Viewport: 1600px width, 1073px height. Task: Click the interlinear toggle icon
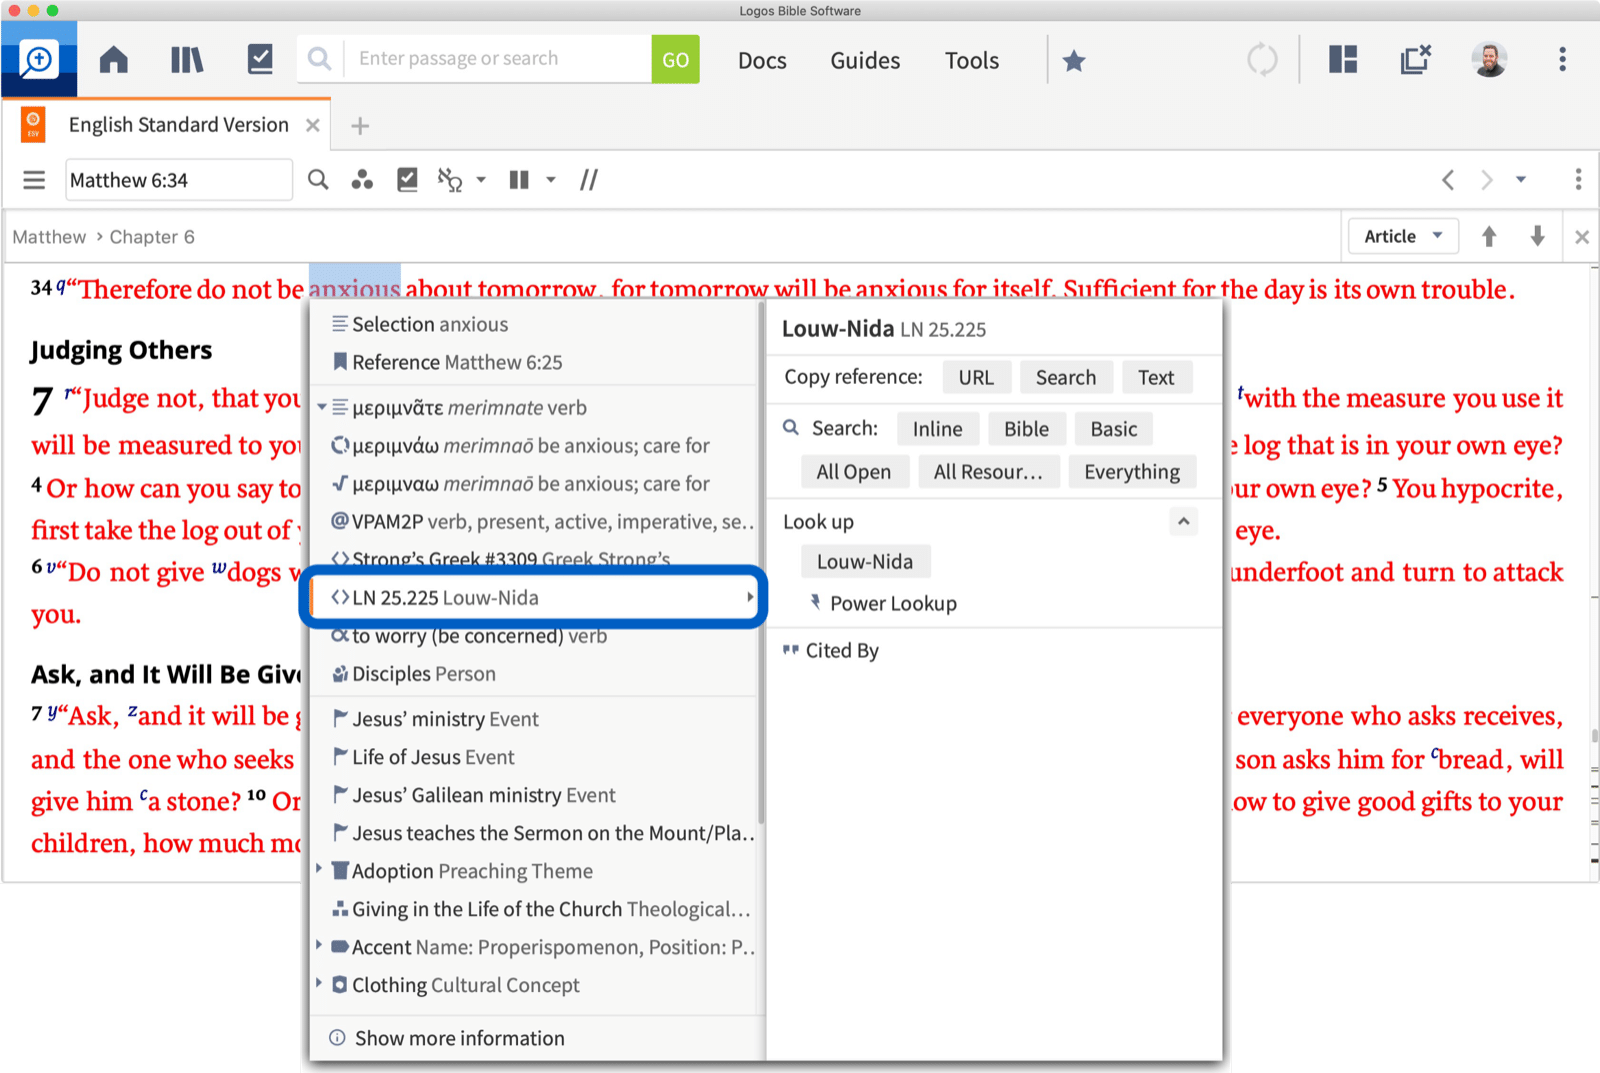point(450,180)
